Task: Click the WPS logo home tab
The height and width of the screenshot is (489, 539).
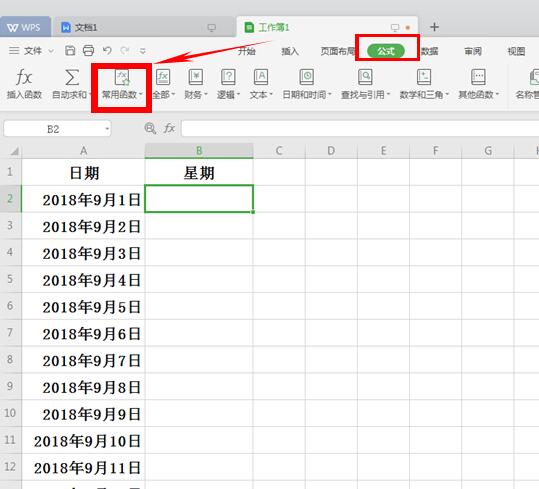Action: (x=25, y=27)
